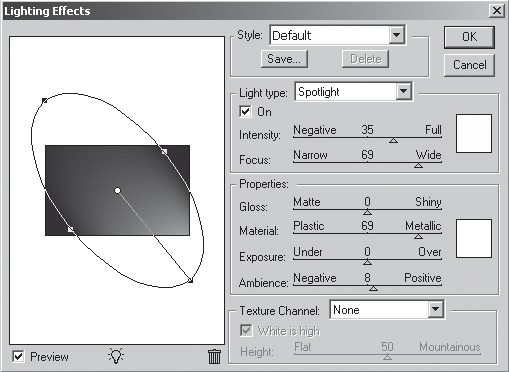Toggle the Preview checkbox
Screen dimensions: 509x372
18,357
